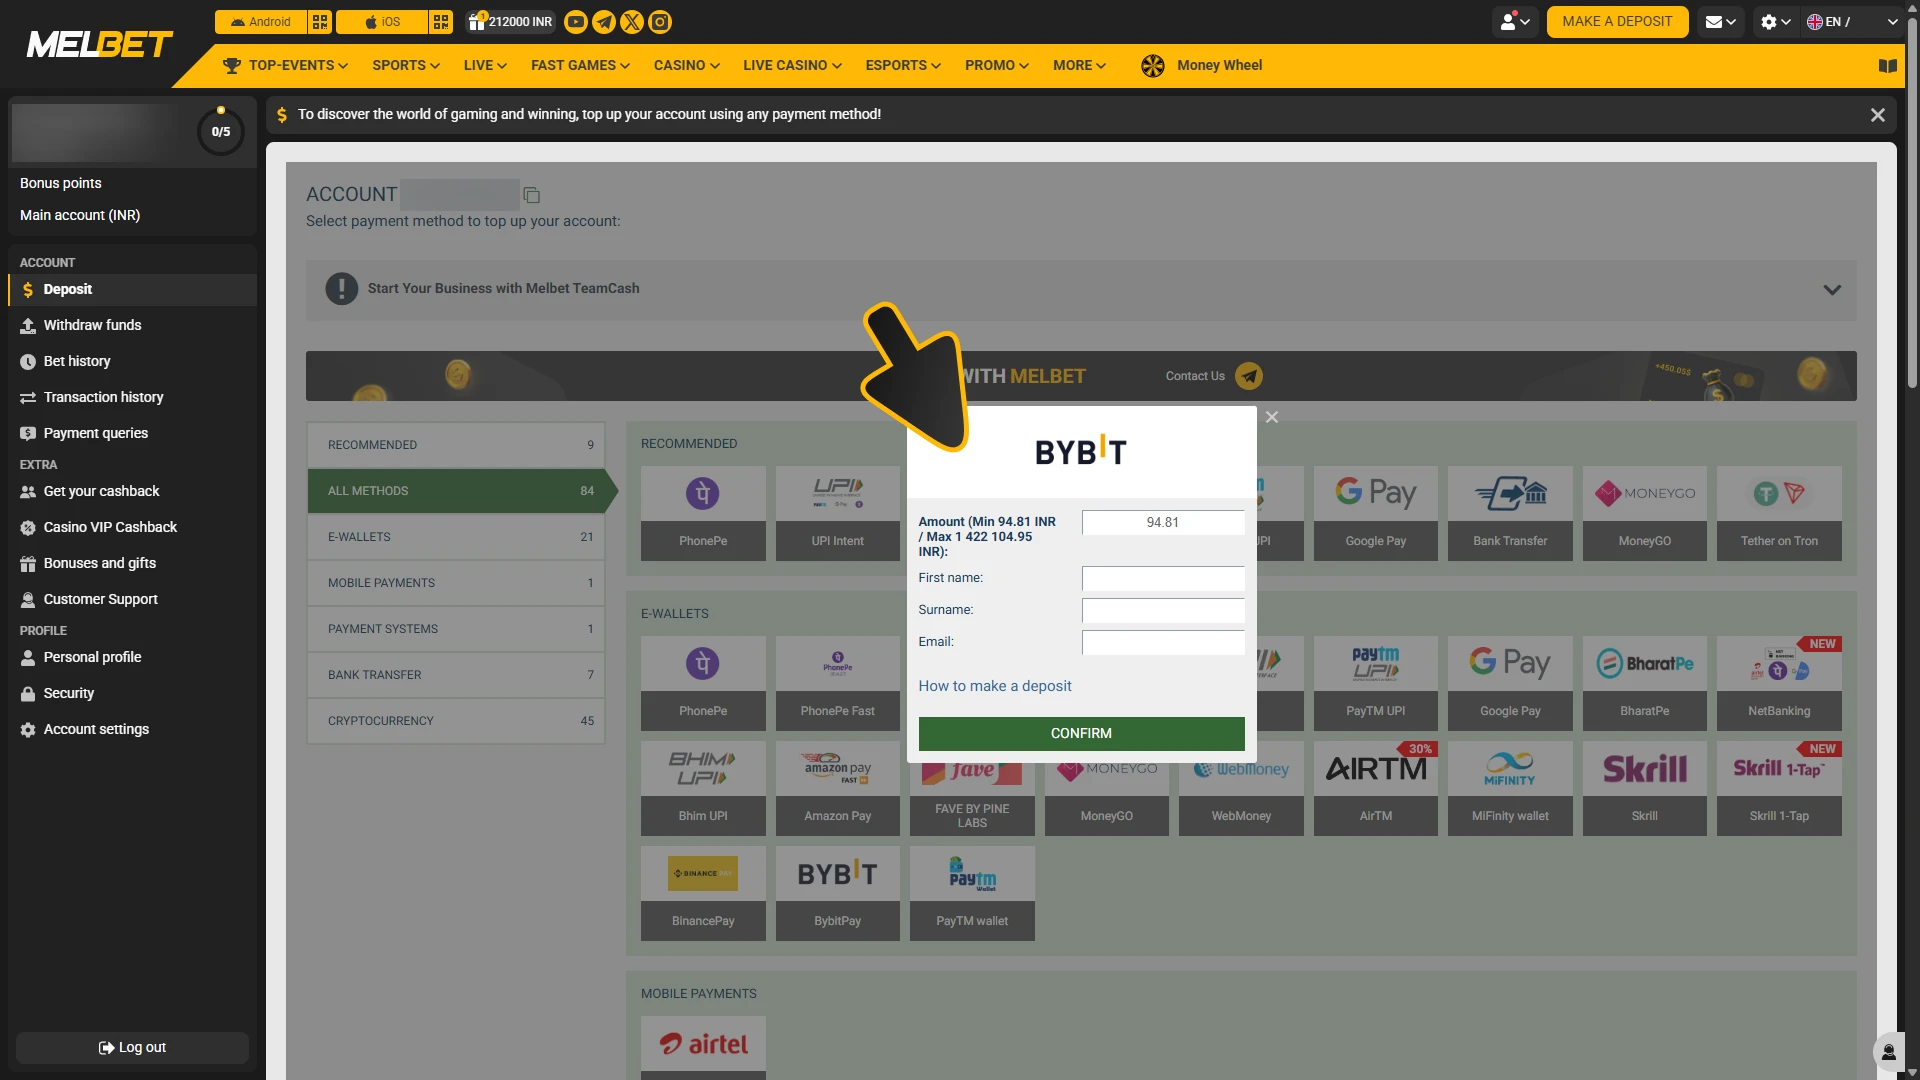The image size is (1920, 1080).
Task: Click the MAKE A DEPOSIT button
Action: coord(1617,22)
